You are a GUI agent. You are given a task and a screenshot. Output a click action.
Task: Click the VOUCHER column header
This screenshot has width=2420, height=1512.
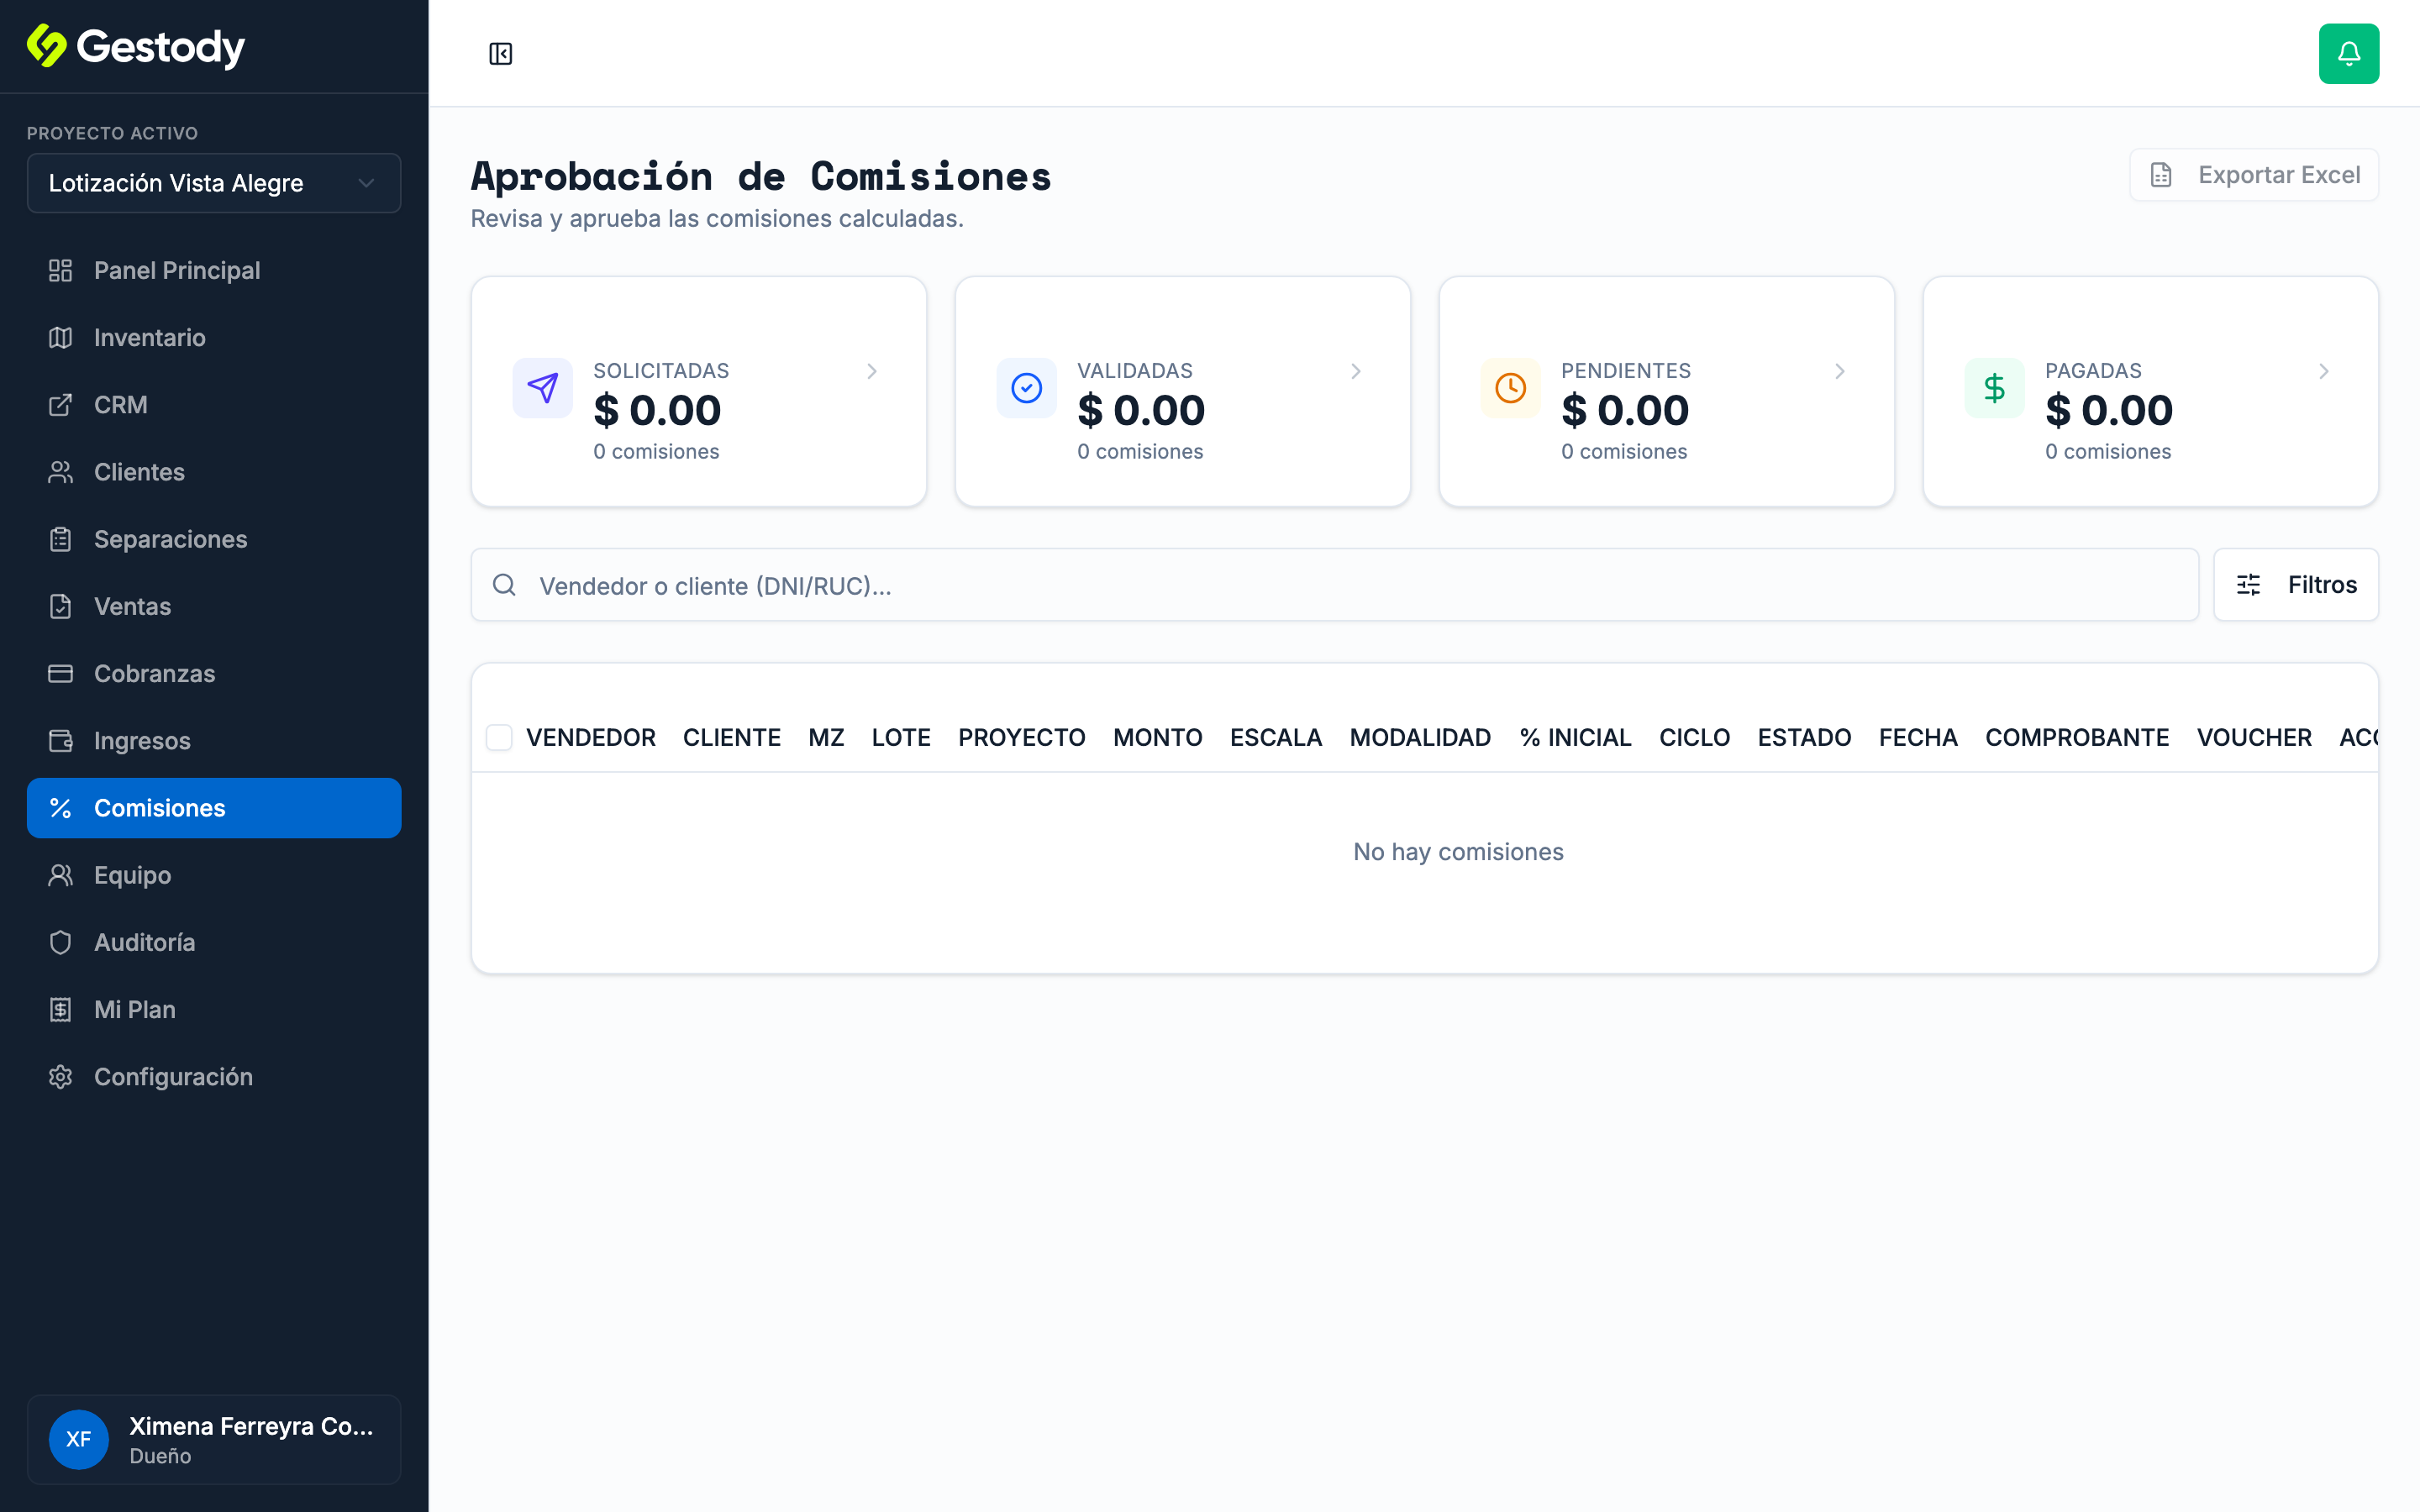point(2254,738)
